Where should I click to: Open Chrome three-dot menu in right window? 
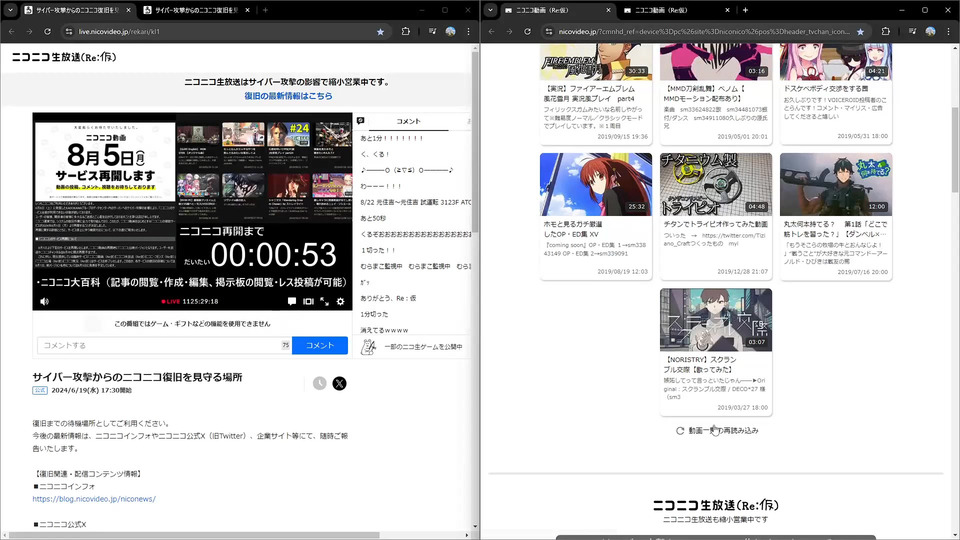tap(948, 31)
